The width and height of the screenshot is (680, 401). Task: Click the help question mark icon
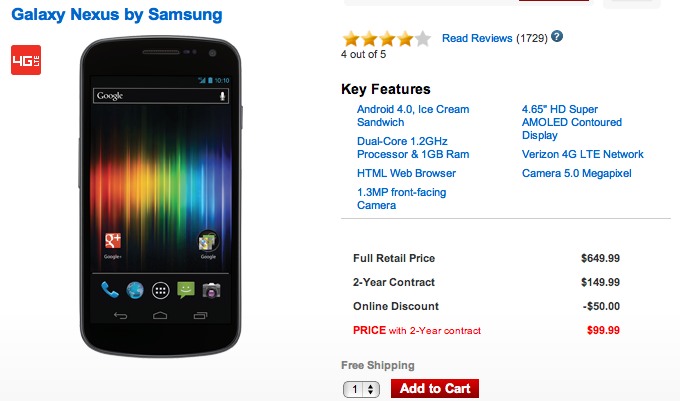coord(557,37)
